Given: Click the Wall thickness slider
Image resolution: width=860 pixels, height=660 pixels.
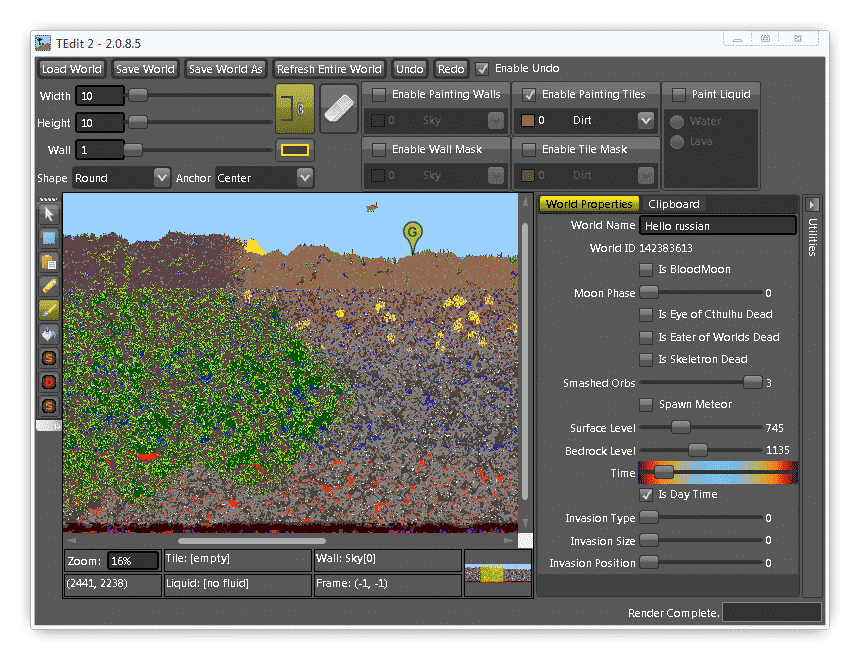Looking at the screenshot, I should (x=198, y=149).
